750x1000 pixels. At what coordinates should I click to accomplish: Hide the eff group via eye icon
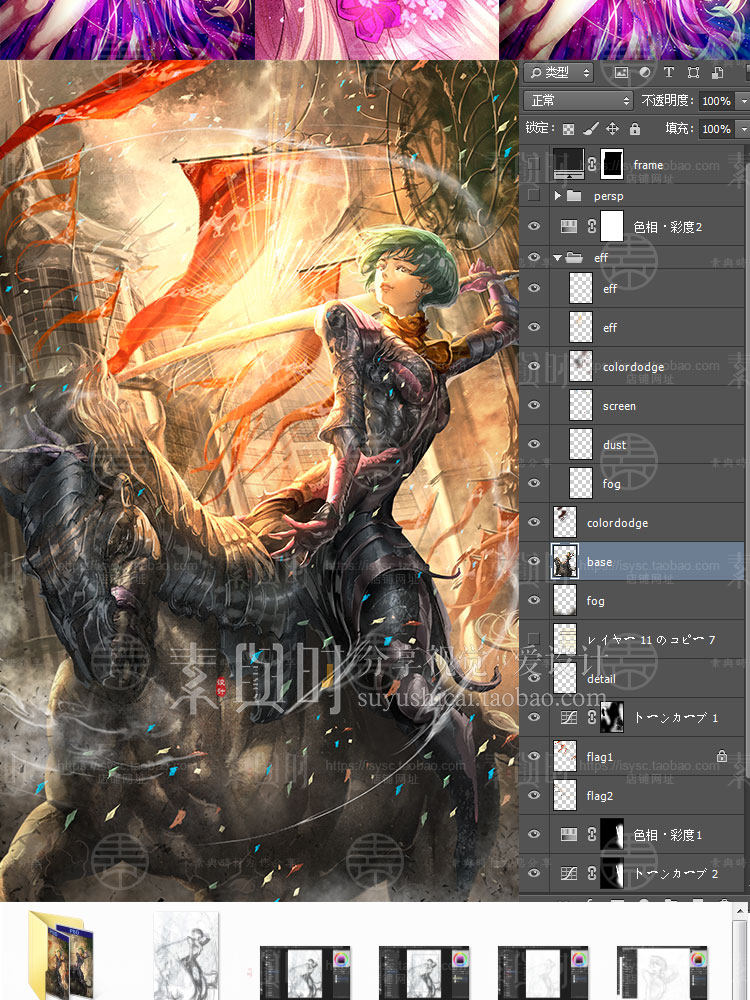(x=534, y=258)
